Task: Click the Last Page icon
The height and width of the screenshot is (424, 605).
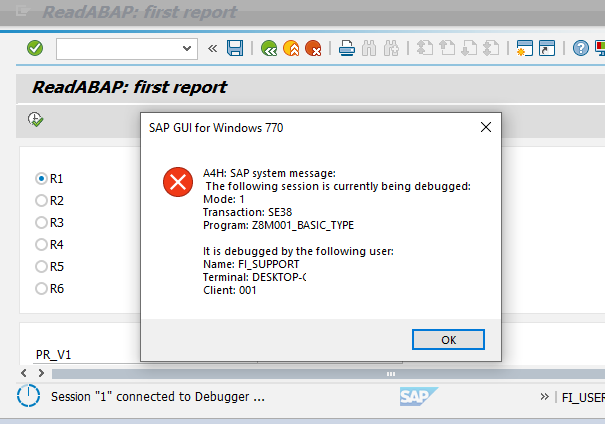Action: coord(492,49)
